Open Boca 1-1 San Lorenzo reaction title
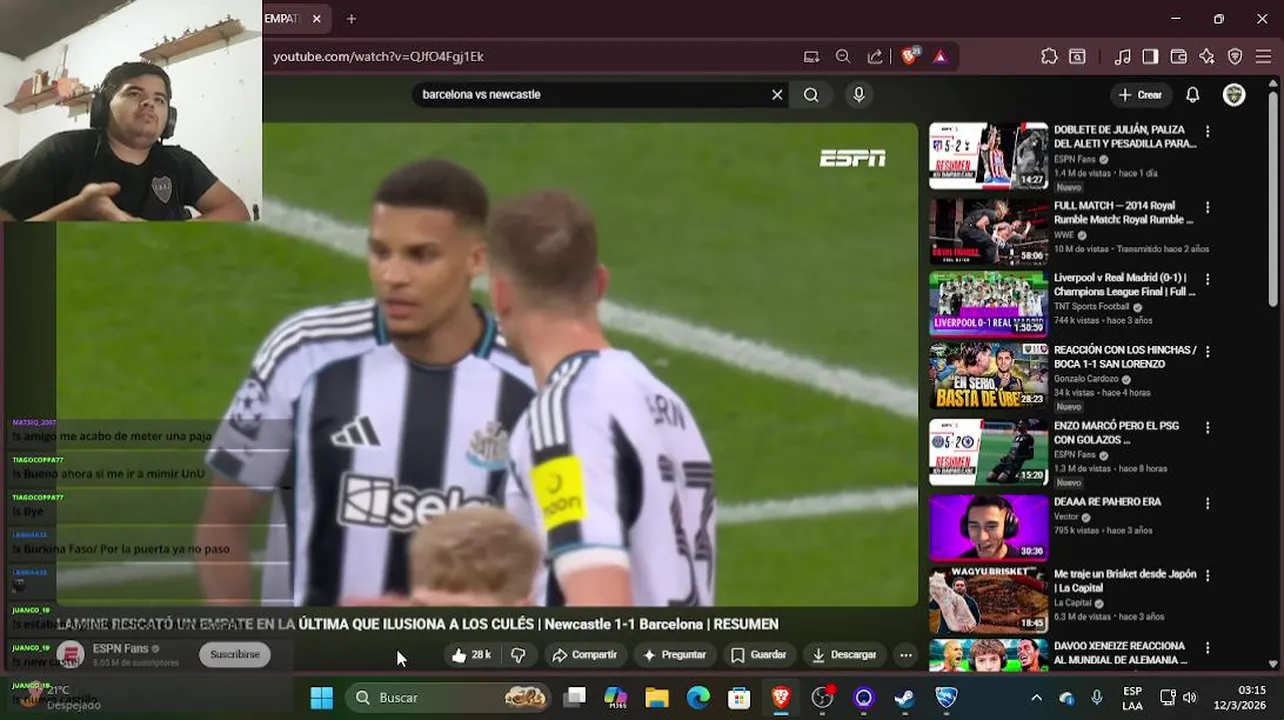This screenshot has height=720, width=1284. point(1125,357)
